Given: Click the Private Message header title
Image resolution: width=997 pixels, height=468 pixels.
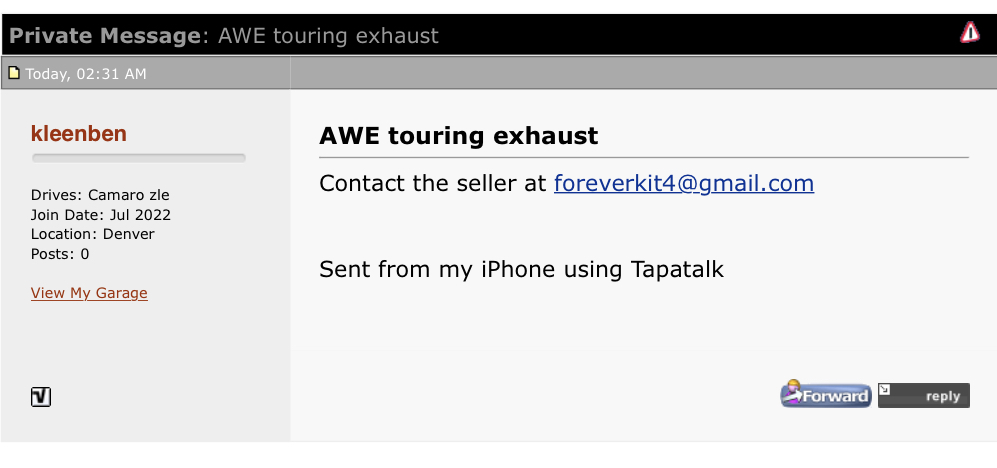Looking at the screenshot, I should [x=104, y=36].
